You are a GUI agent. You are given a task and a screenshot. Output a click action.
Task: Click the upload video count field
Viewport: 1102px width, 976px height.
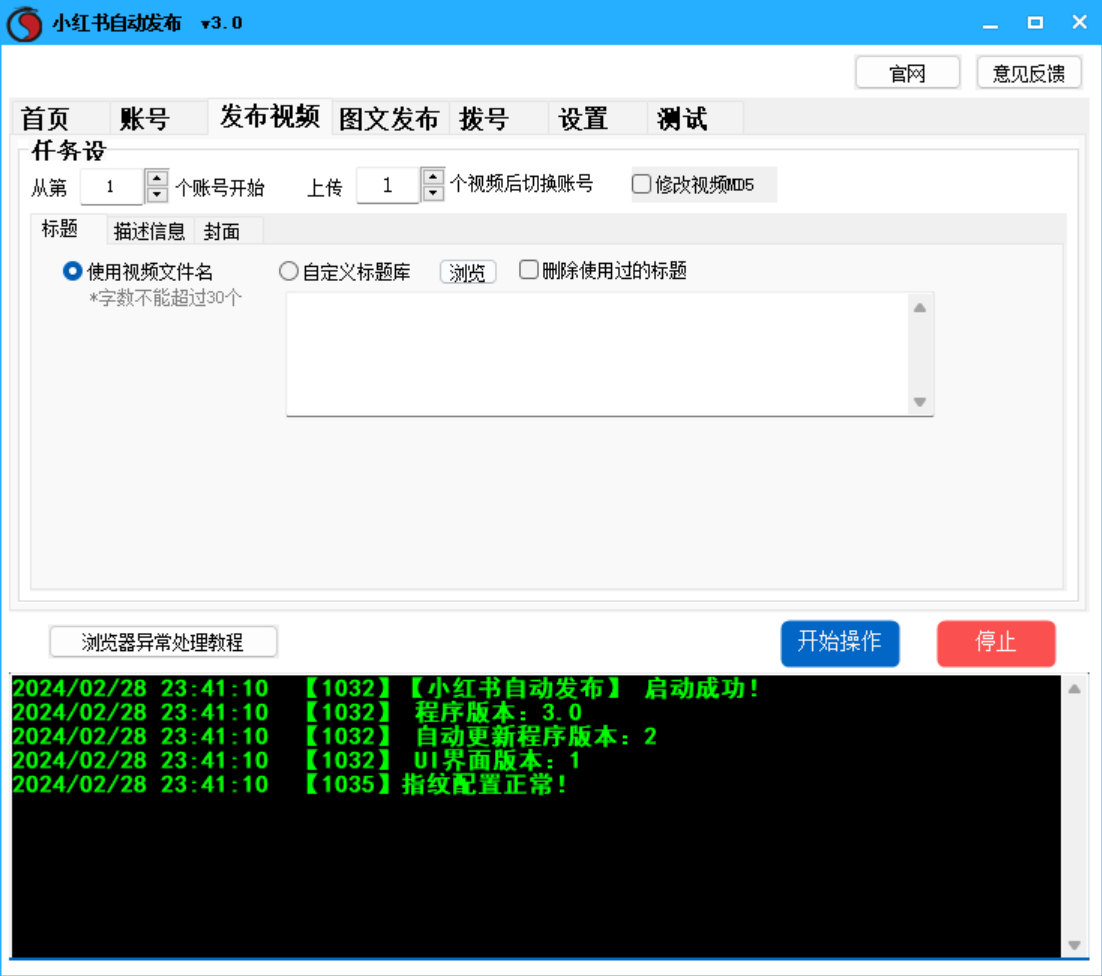(388, 186)
